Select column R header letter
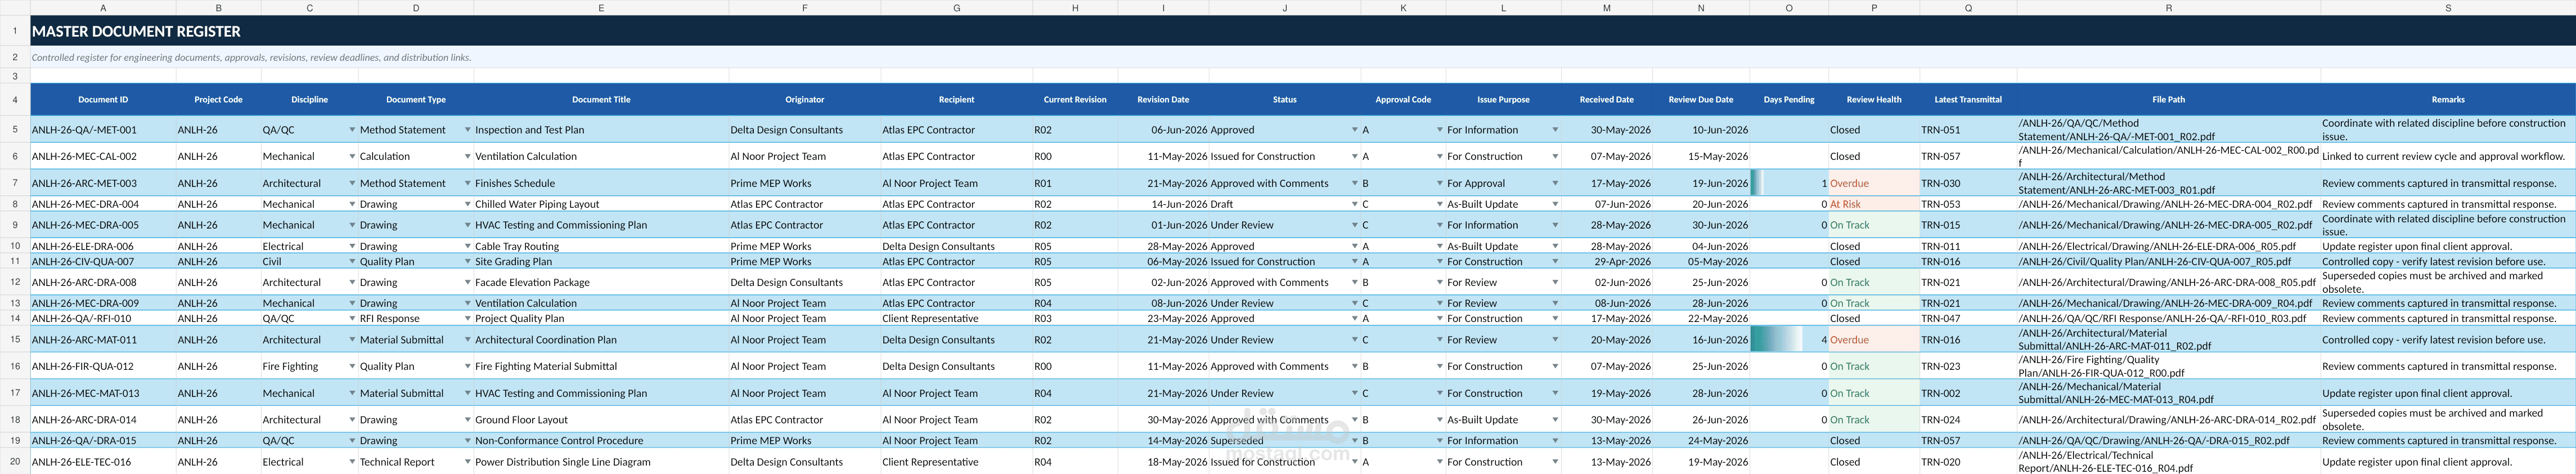Screen dimensions: 2576x474 pos(2168,8)
